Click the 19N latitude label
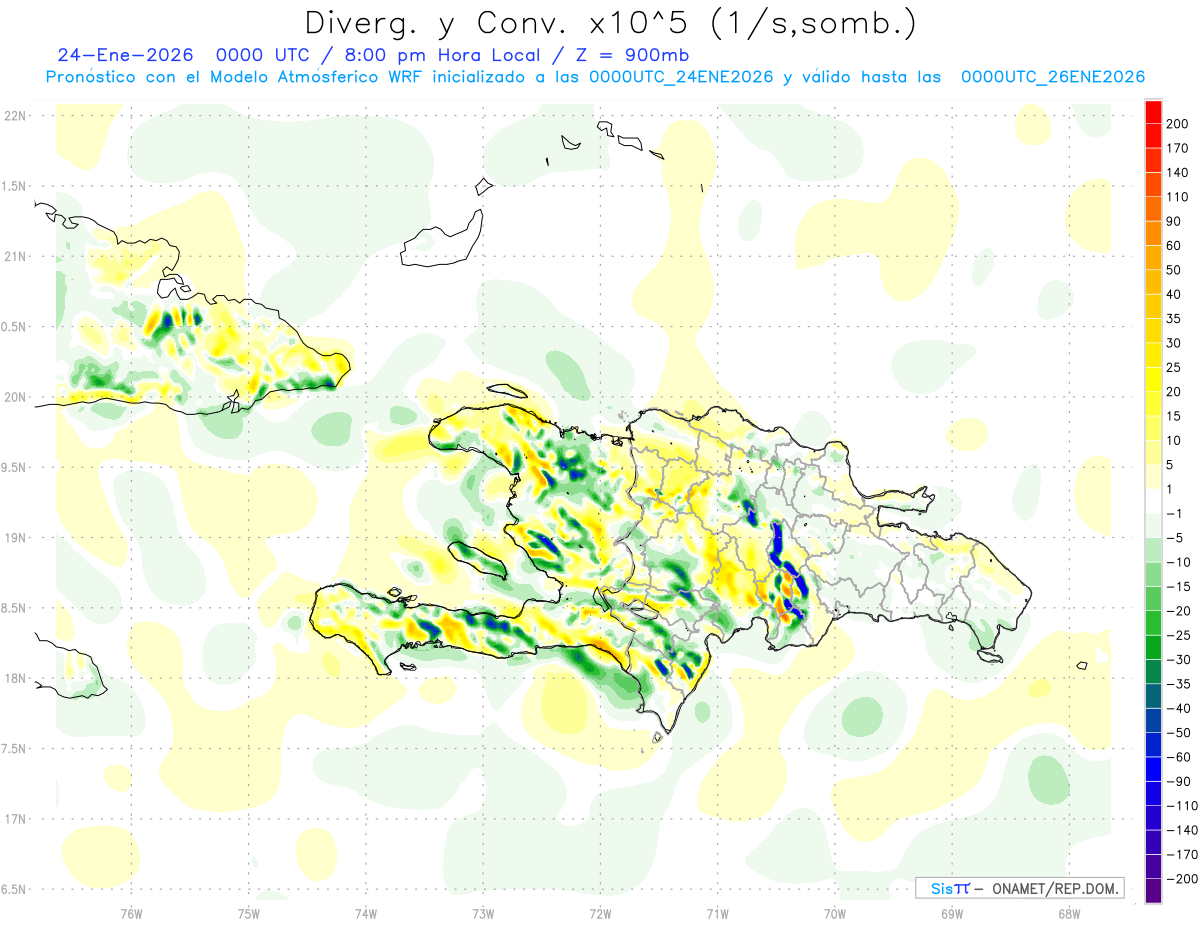The width and height of the screenshot is (1200, 927). click(x=14, y=537)
